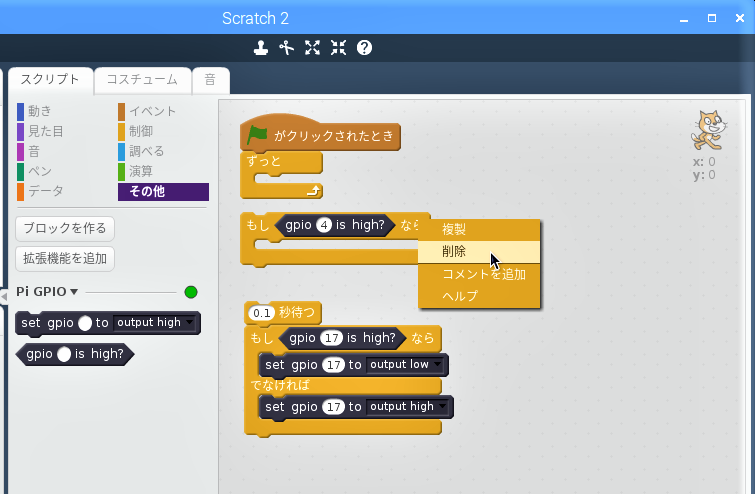
Task: Select the shrink sprite tool
Action: point(338,48)
